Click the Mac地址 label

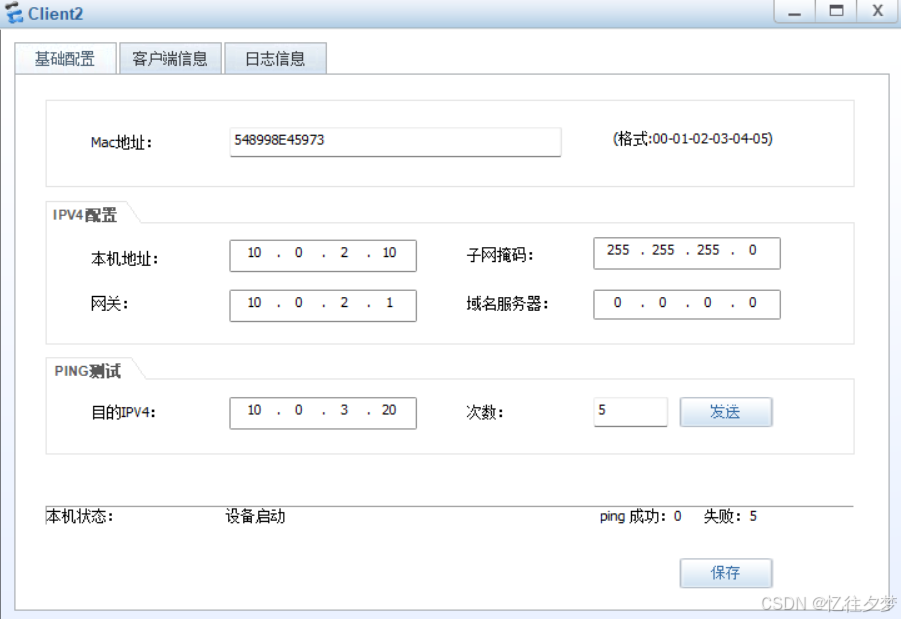click(121, 143)
